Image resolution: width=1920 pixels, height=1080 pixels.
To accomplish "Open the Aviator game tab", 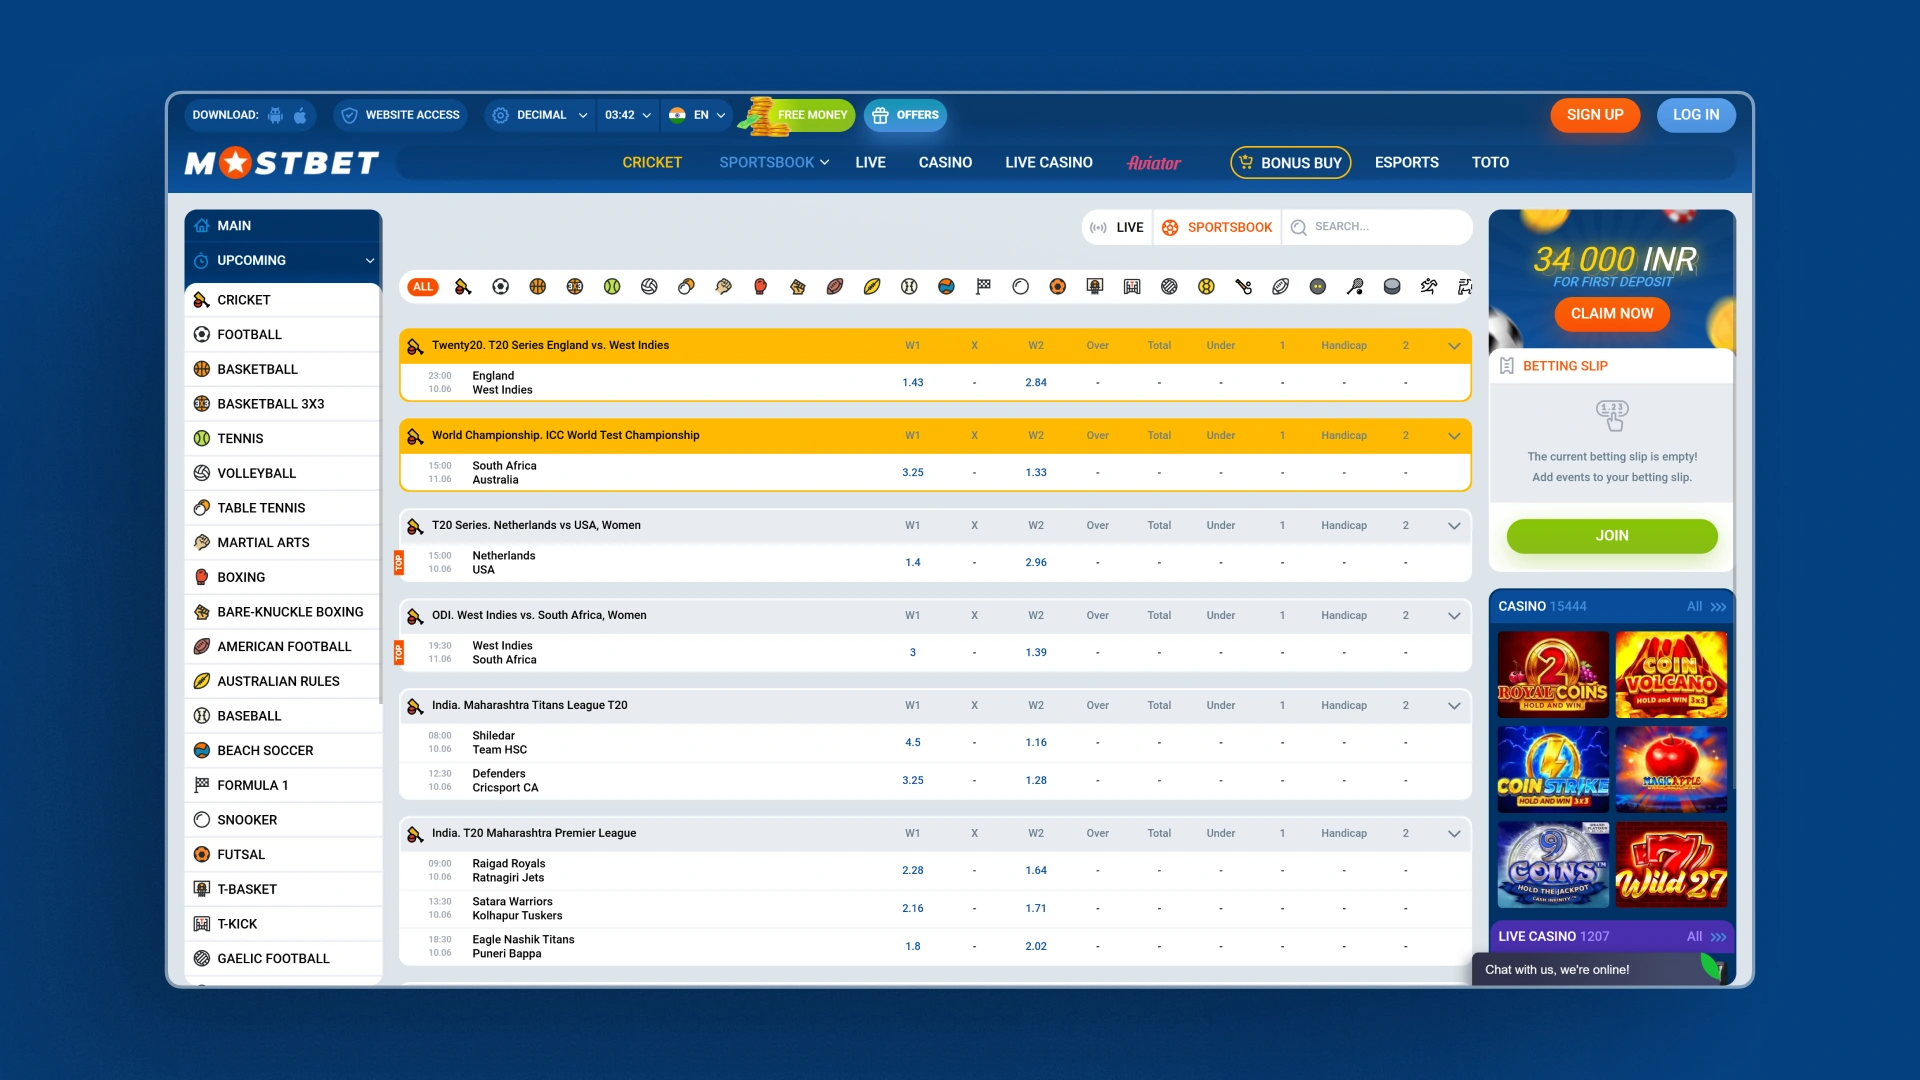I will [1154, 163].
